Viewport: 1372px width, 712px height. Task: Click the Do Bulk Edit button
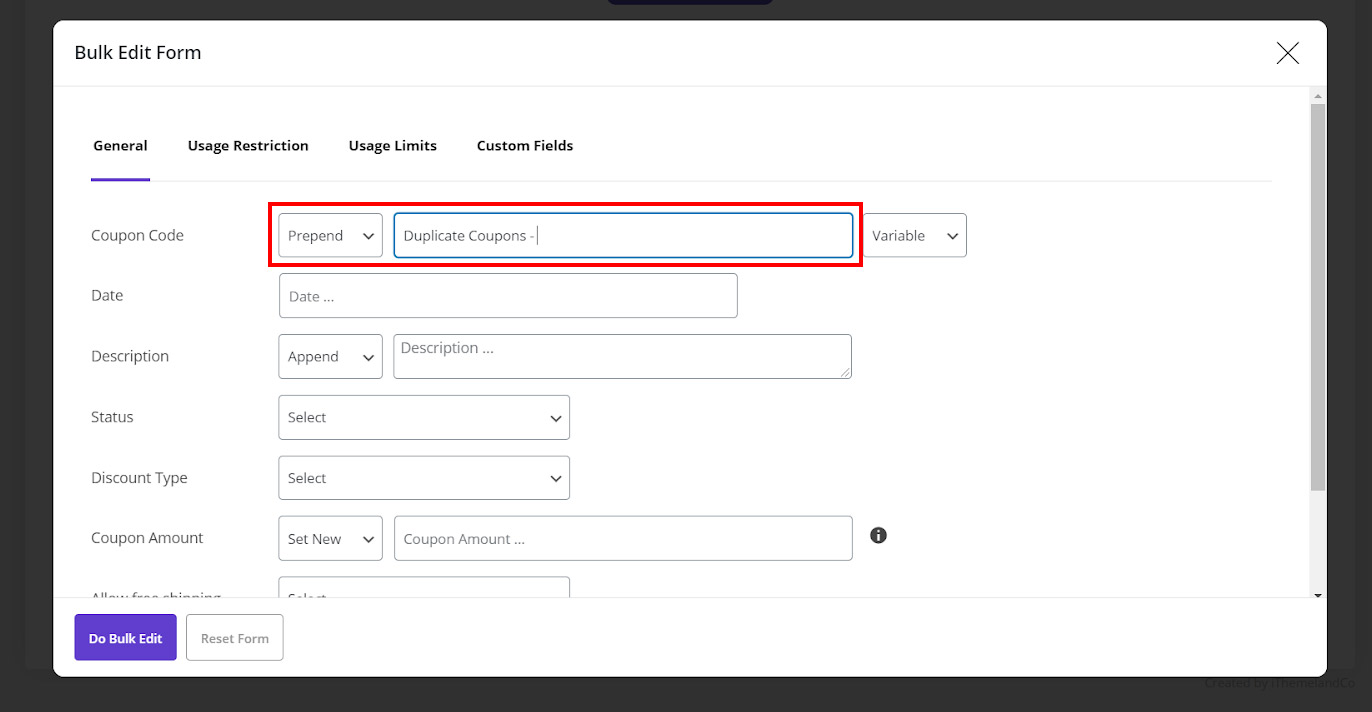pyautogui.click(x=125, y=638)
